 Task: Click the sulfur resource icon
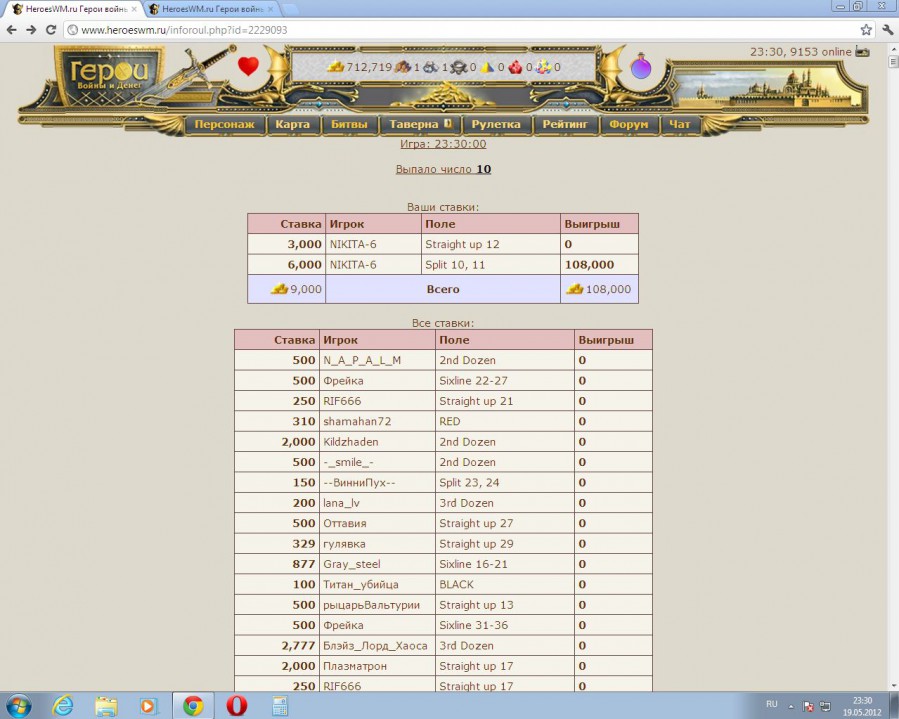coord(487,67)
